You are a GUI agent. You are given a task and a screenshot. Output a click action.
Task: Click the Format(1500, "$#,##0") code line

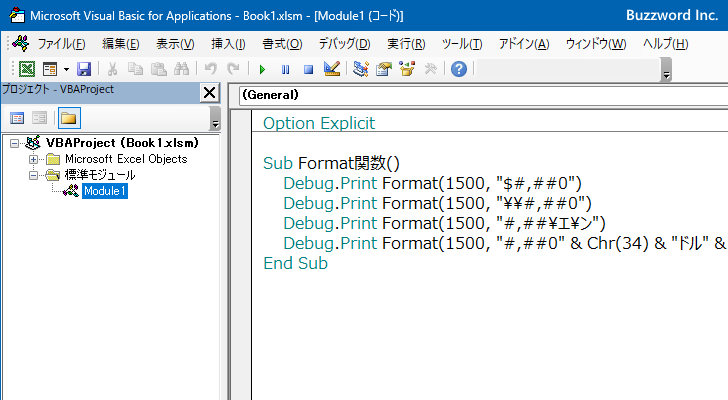(x=432, y=183)
